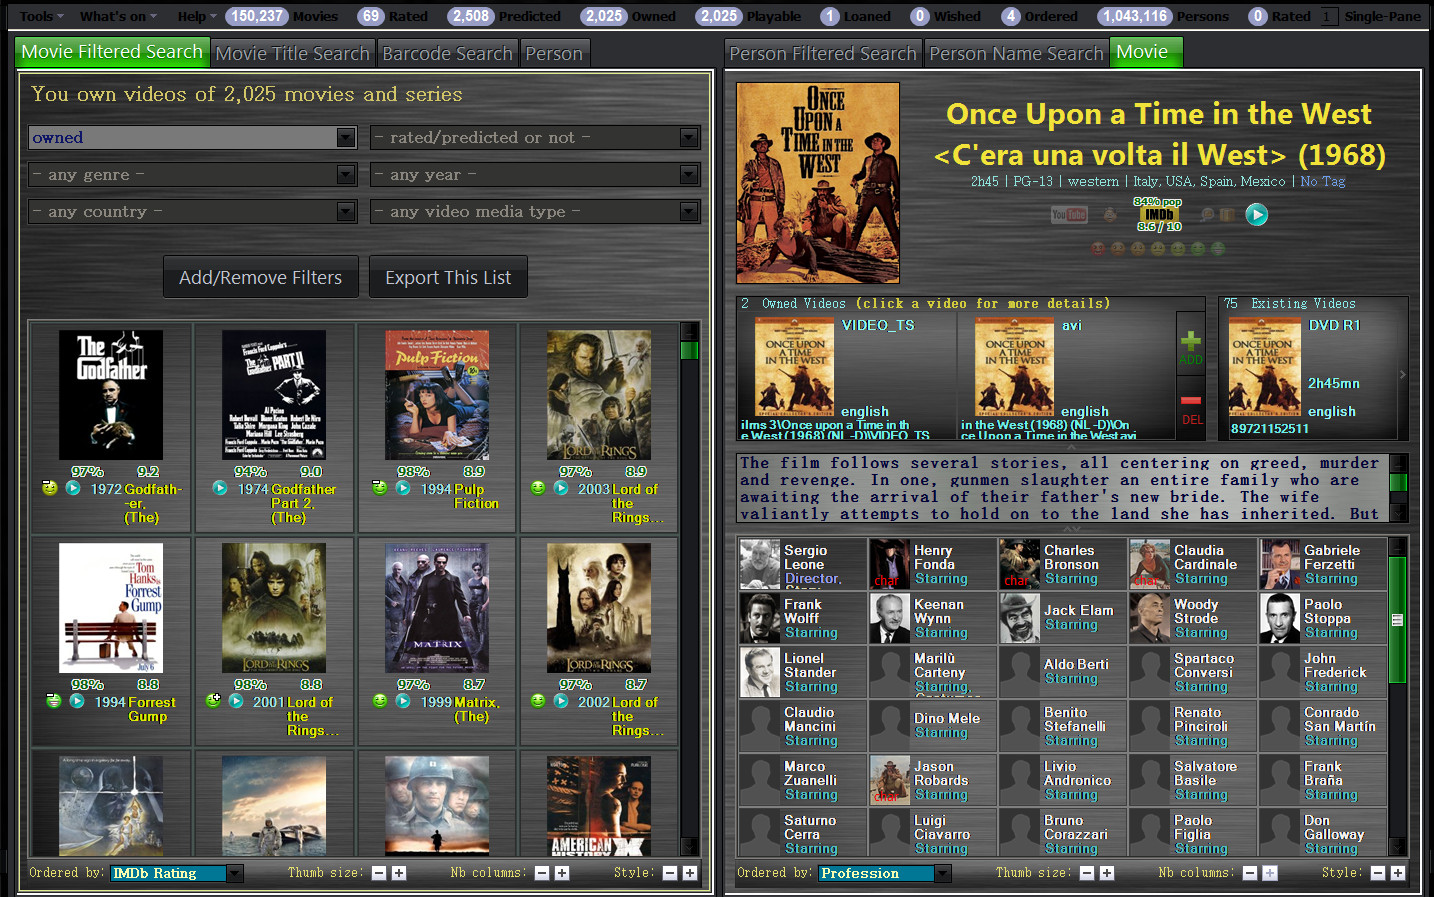The image size is (1434, 897).
Task: Select Sergio Leone in cast list
Action: (803, 564)
